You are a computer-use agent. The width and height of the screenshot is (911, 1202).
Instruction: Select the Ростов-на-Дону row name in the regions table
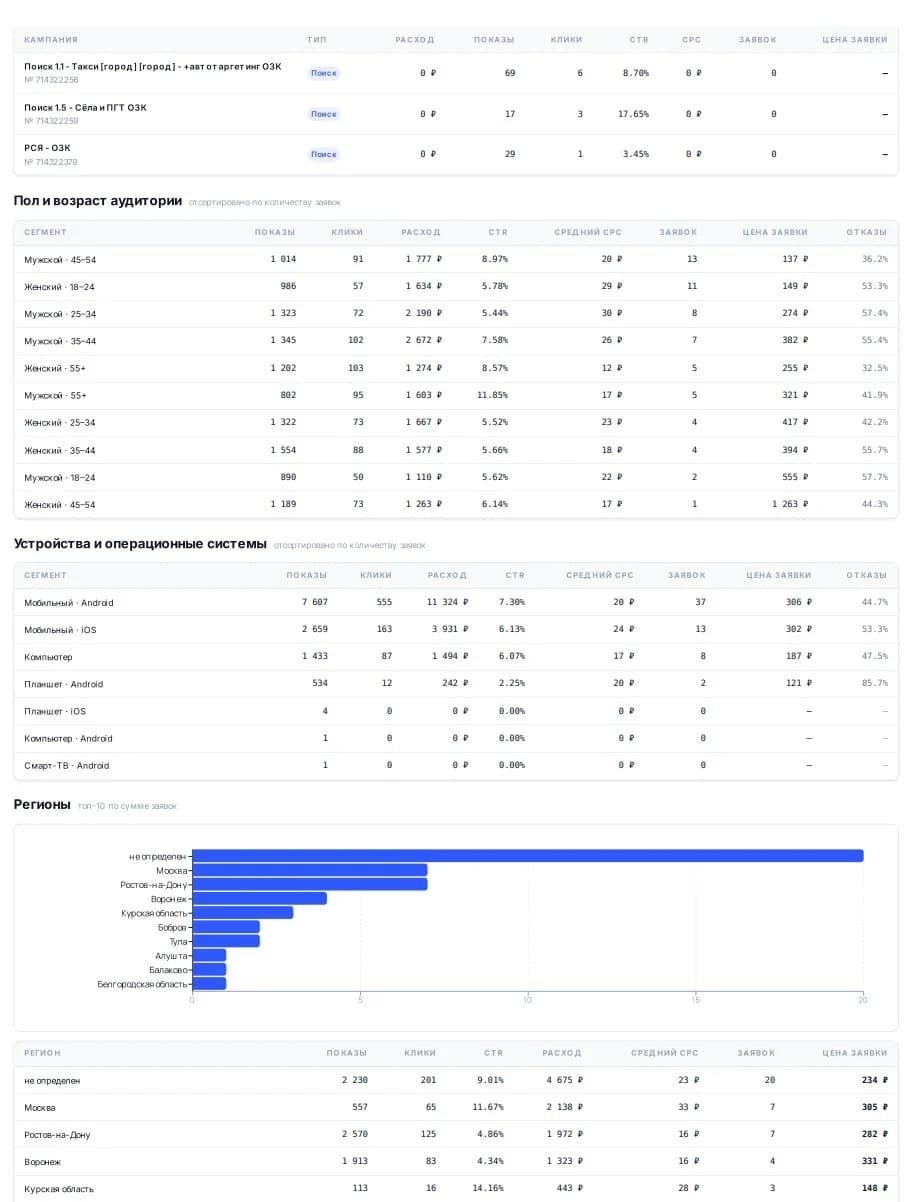(57, 1135)
